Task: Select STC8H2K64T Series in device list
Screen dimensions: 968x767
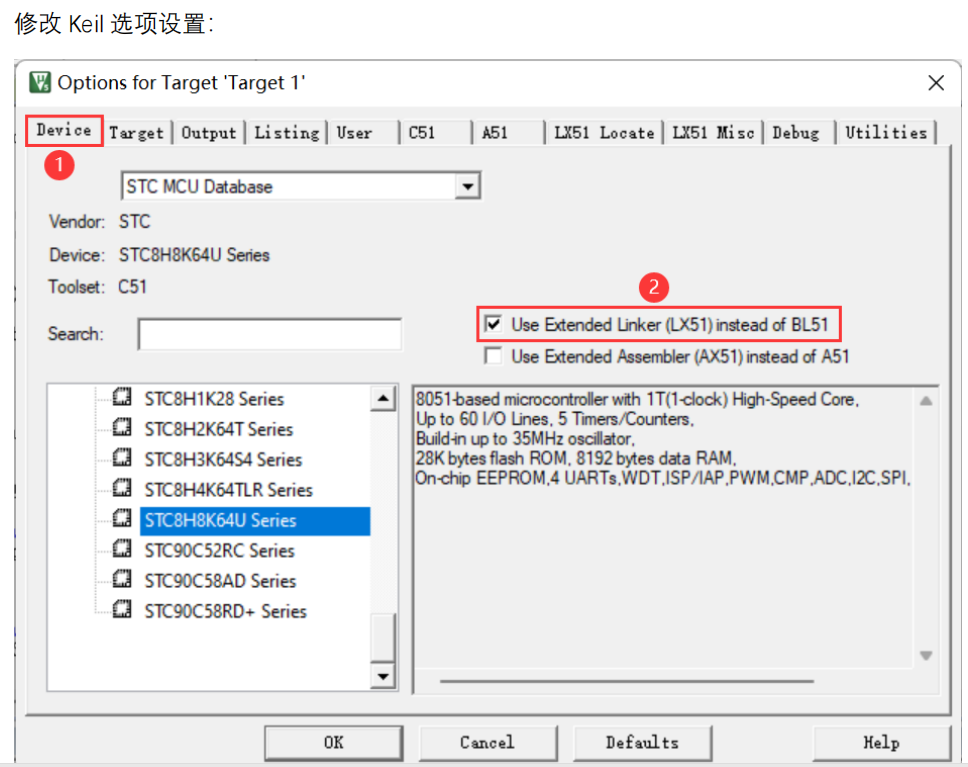Action: pyautogui.click(x=219, y=429)
